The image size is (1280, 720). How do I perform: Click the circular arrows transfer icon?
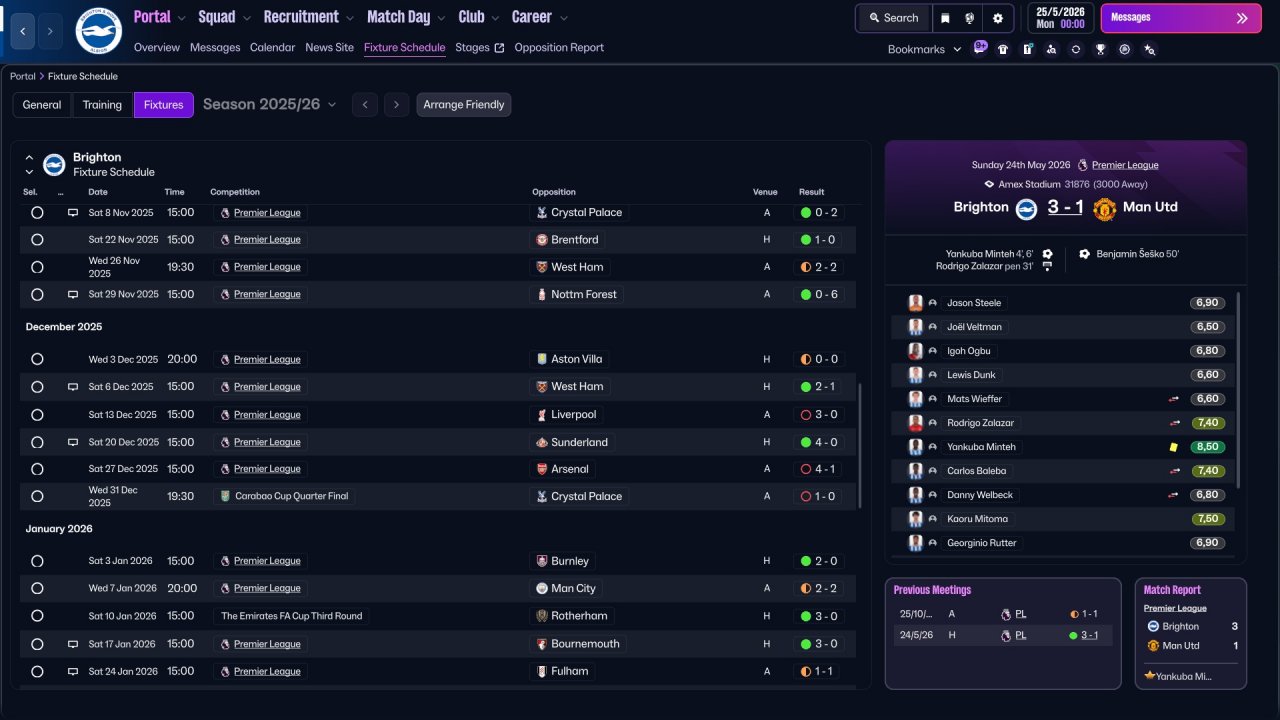[1075, 49]
